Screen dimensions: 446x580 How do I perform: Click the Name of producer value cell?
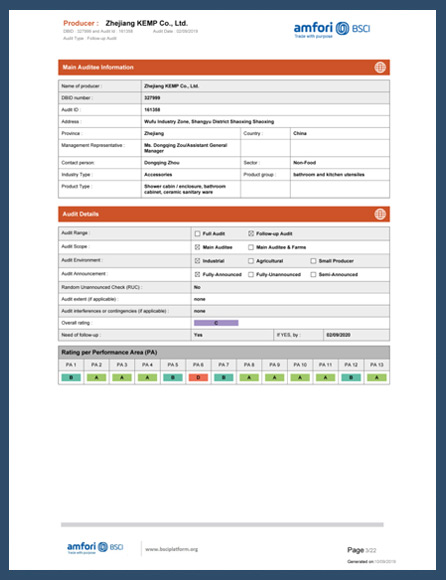click(265, 86)
